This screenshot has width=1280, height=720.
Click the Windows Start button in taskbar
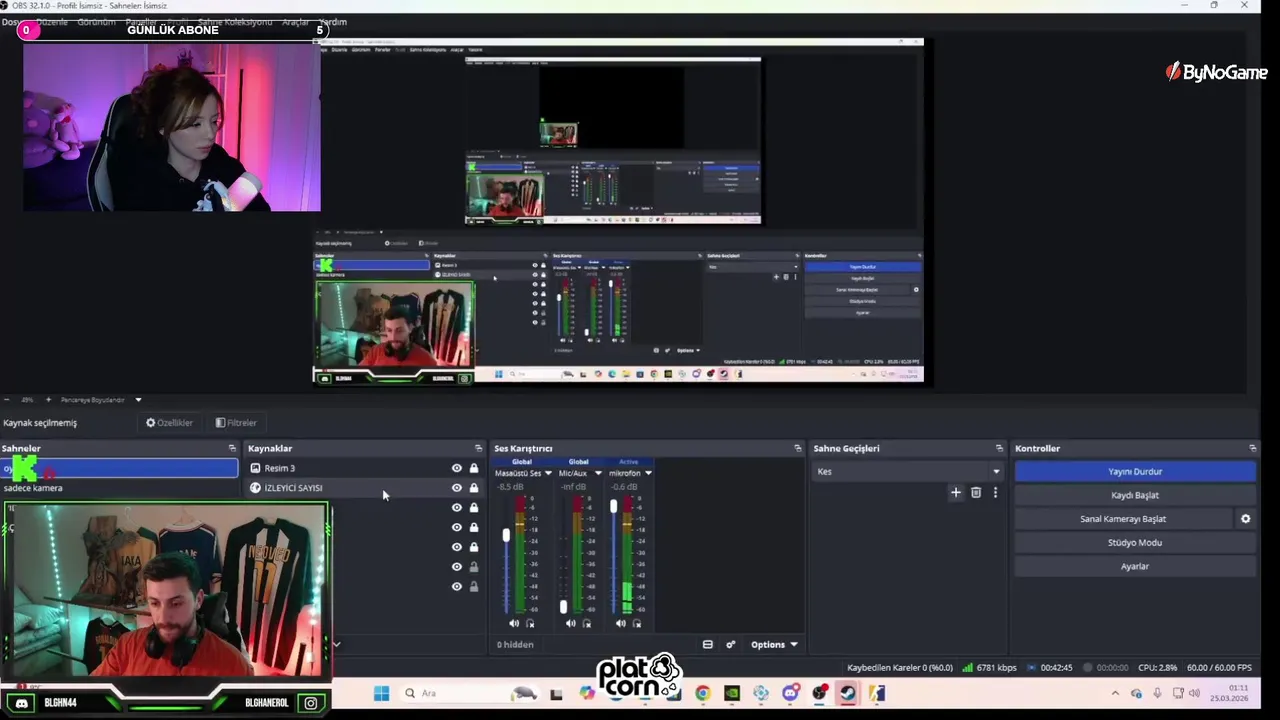381,693
